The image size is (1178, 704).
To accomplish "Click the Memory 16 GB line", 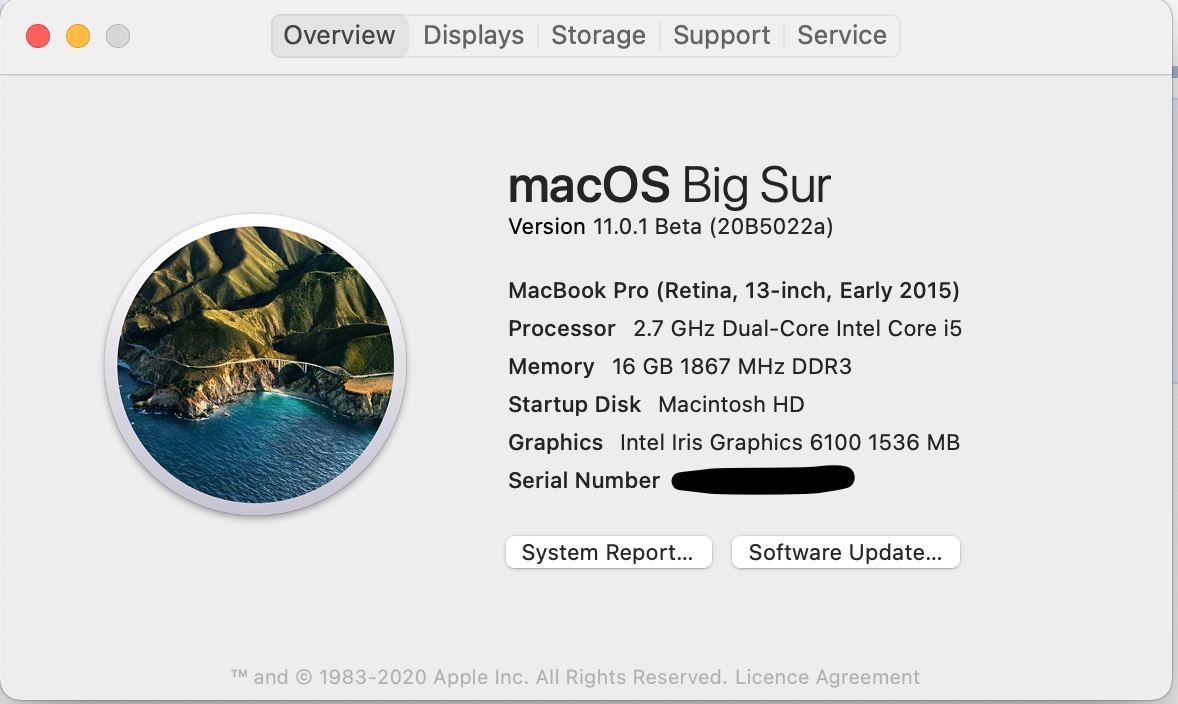I will (679, 367).
